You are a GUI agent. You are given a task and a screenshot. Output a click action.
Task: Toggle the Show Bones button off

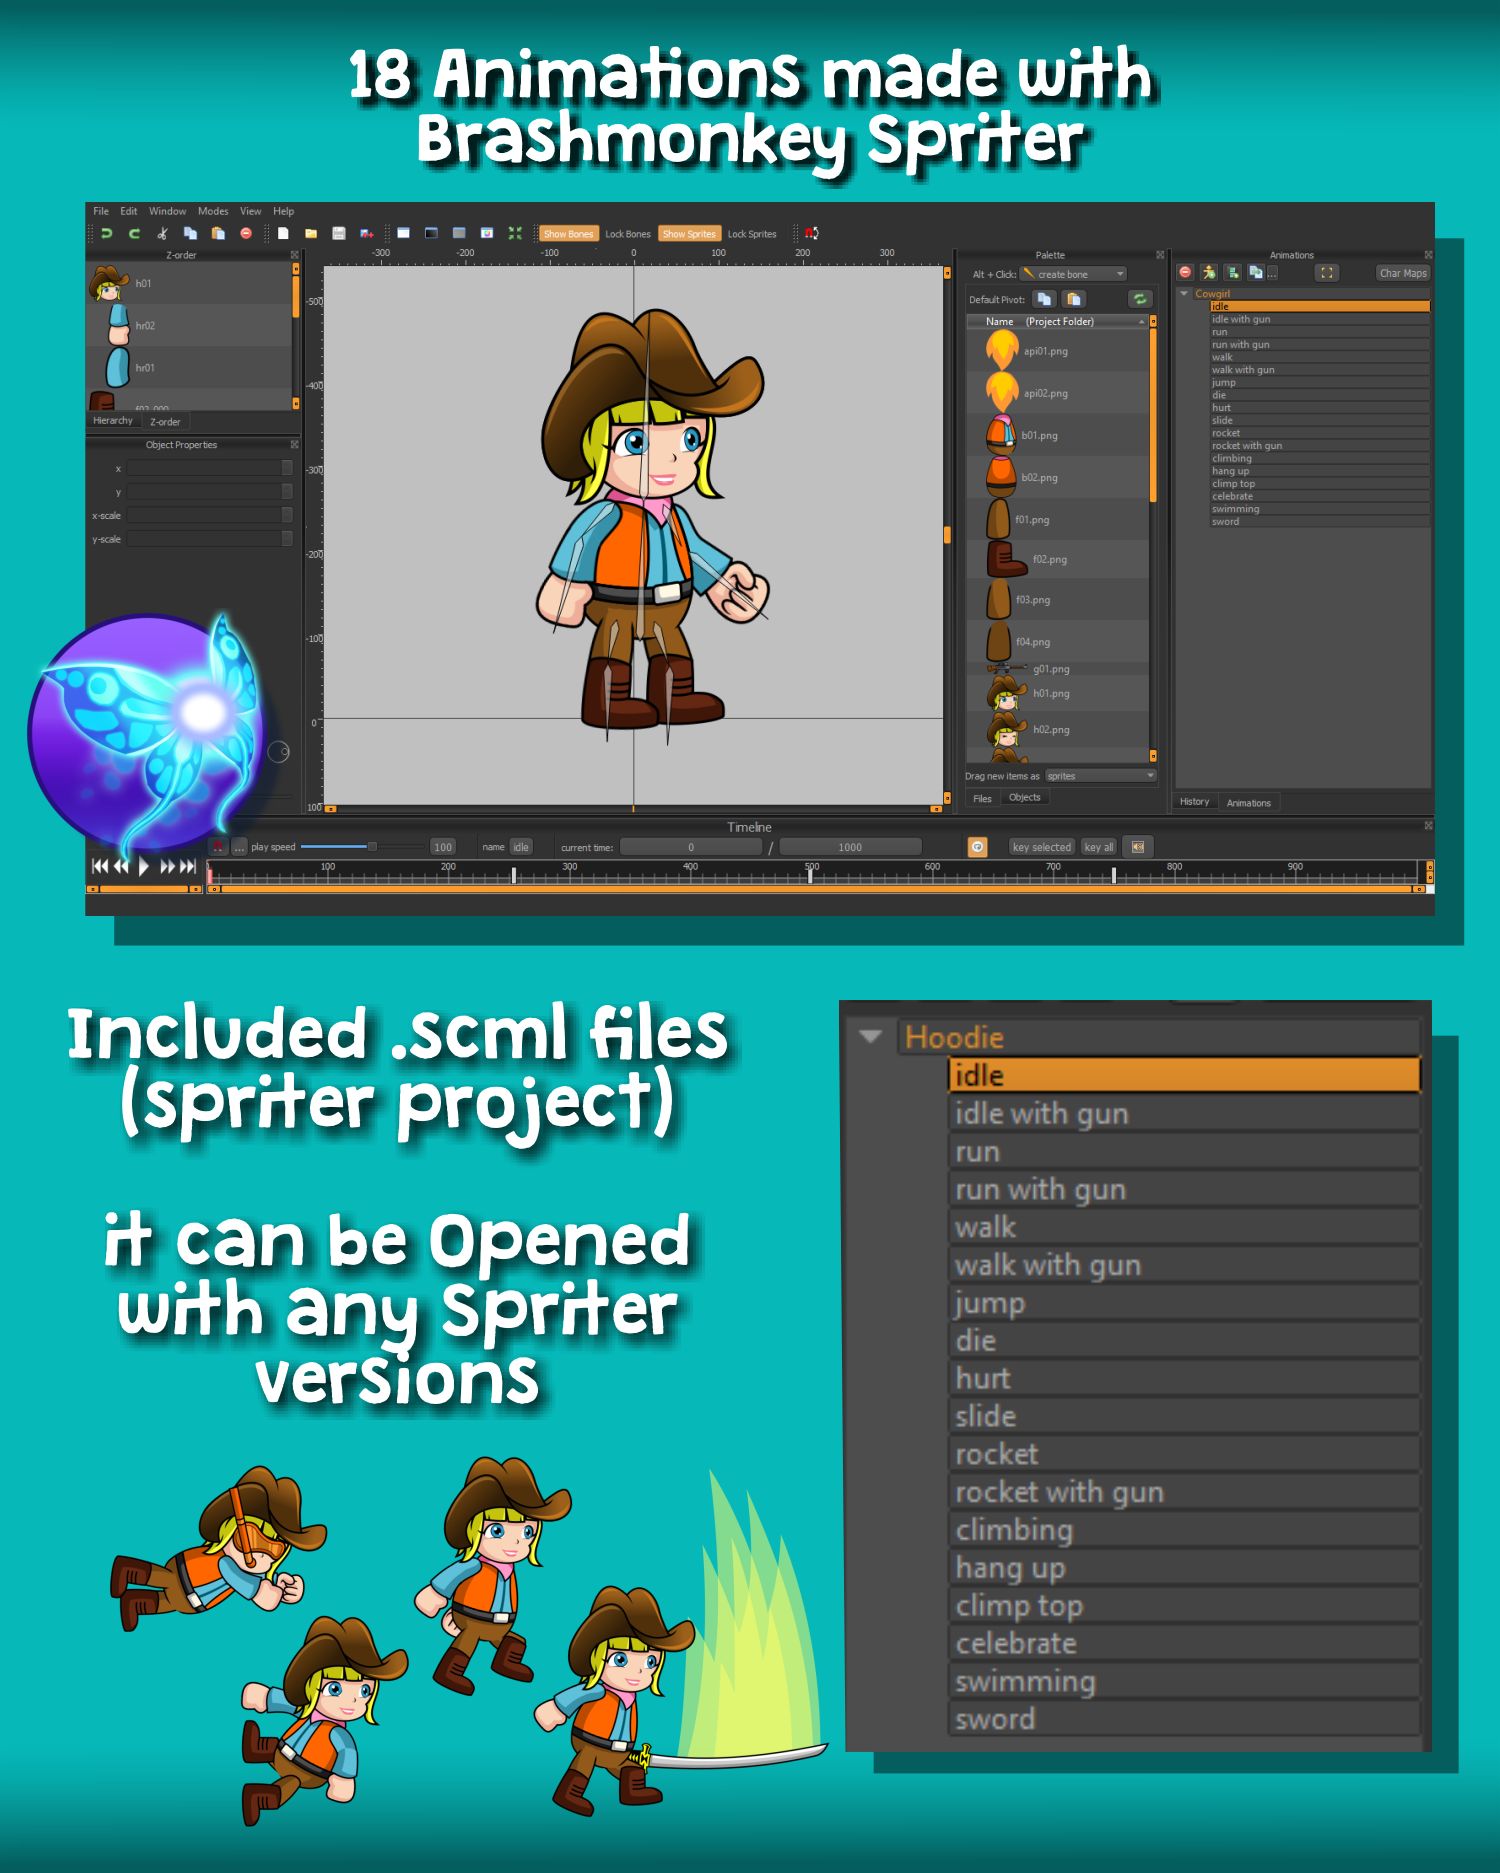[567, 234]
